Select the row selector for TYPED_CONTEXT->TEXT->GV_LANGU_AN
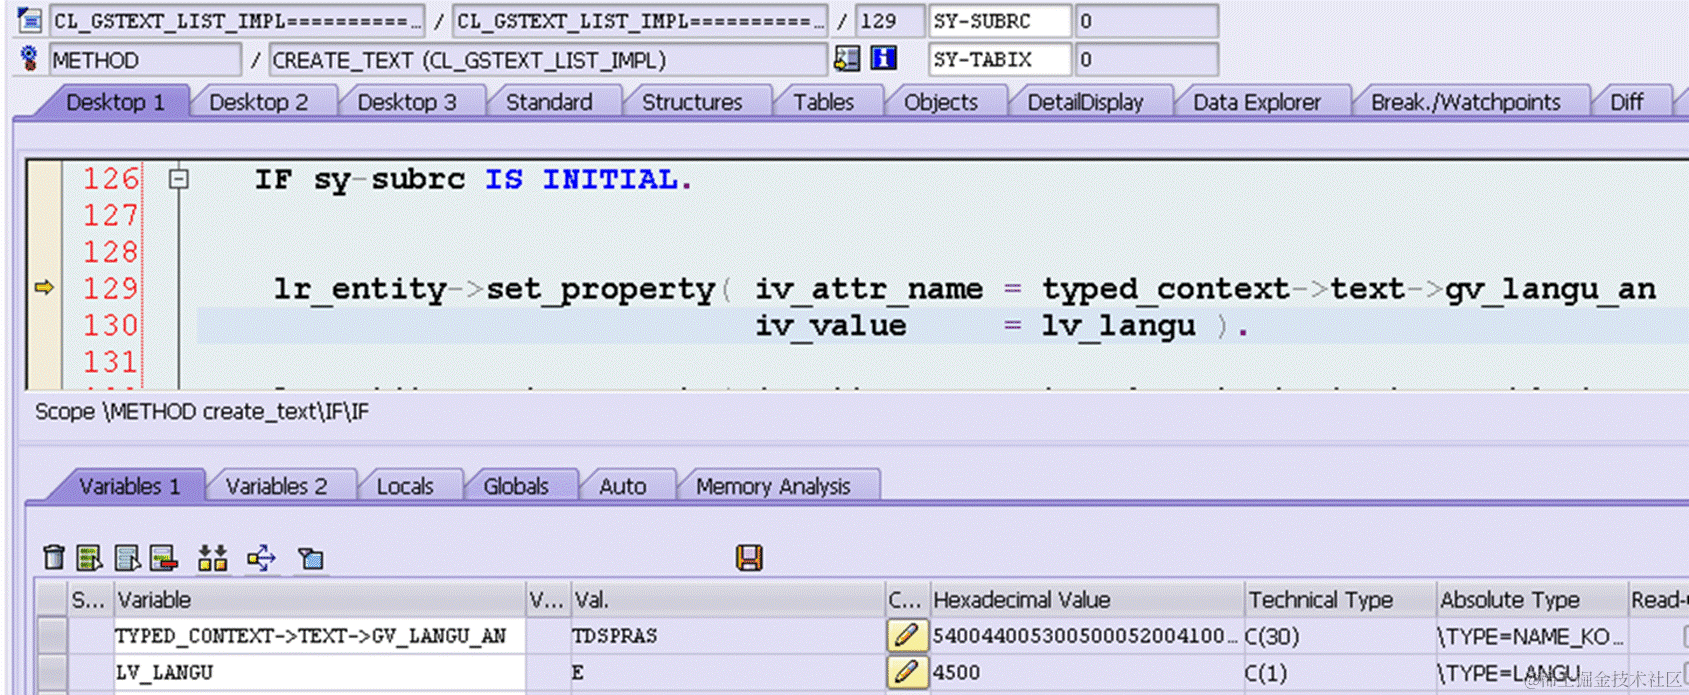Viewport: 1689px width, 695px height. (x=51, y=635)
